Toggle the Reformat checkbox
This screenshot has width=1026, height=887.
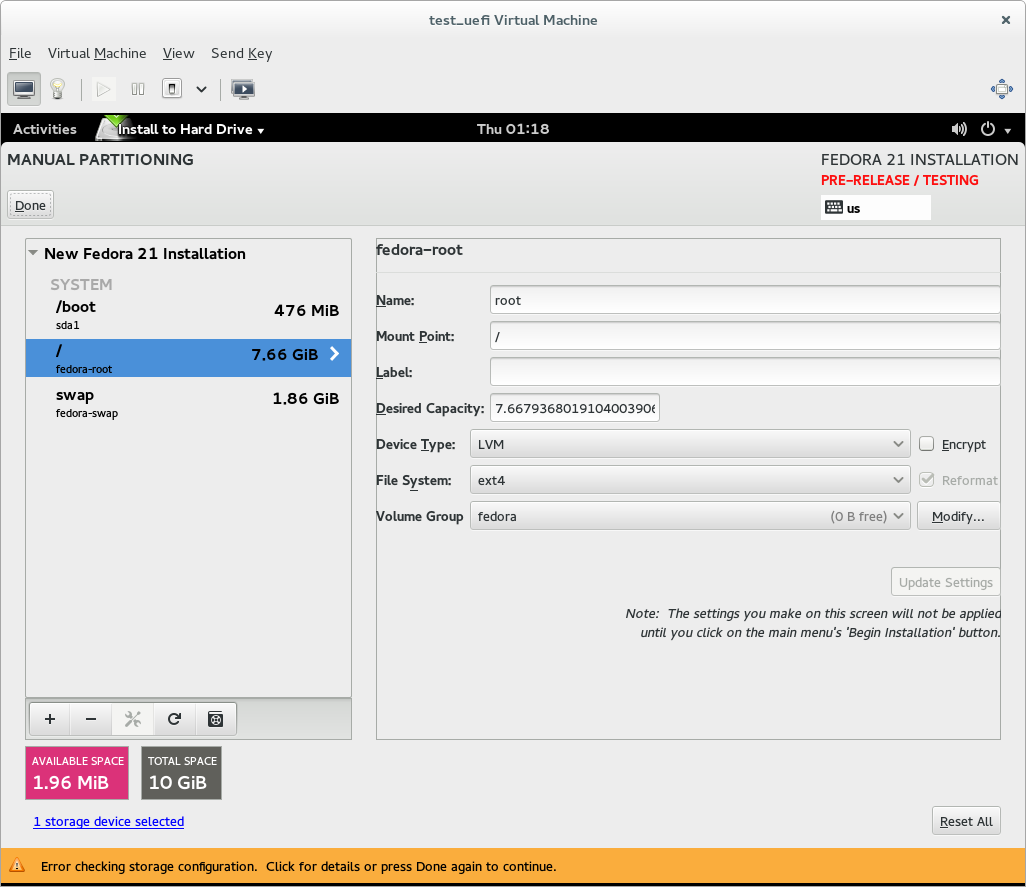[x=927, y=479]
